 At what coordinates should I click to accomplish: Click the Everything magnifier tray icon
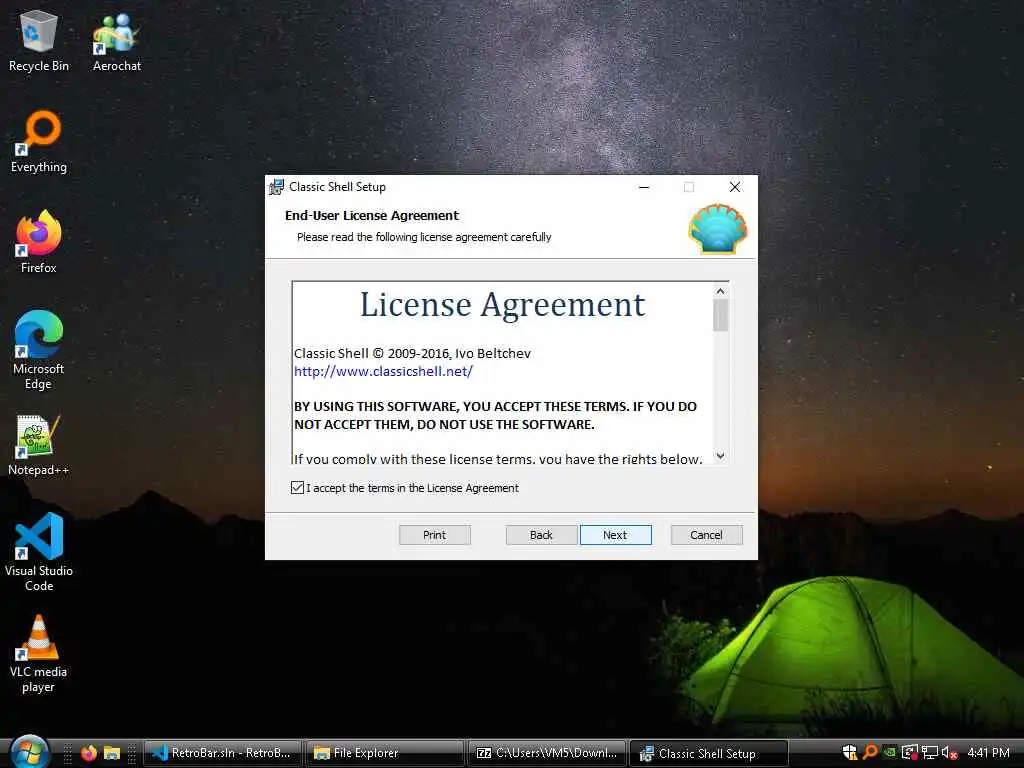pyautogui.click(x=870, y=752)
